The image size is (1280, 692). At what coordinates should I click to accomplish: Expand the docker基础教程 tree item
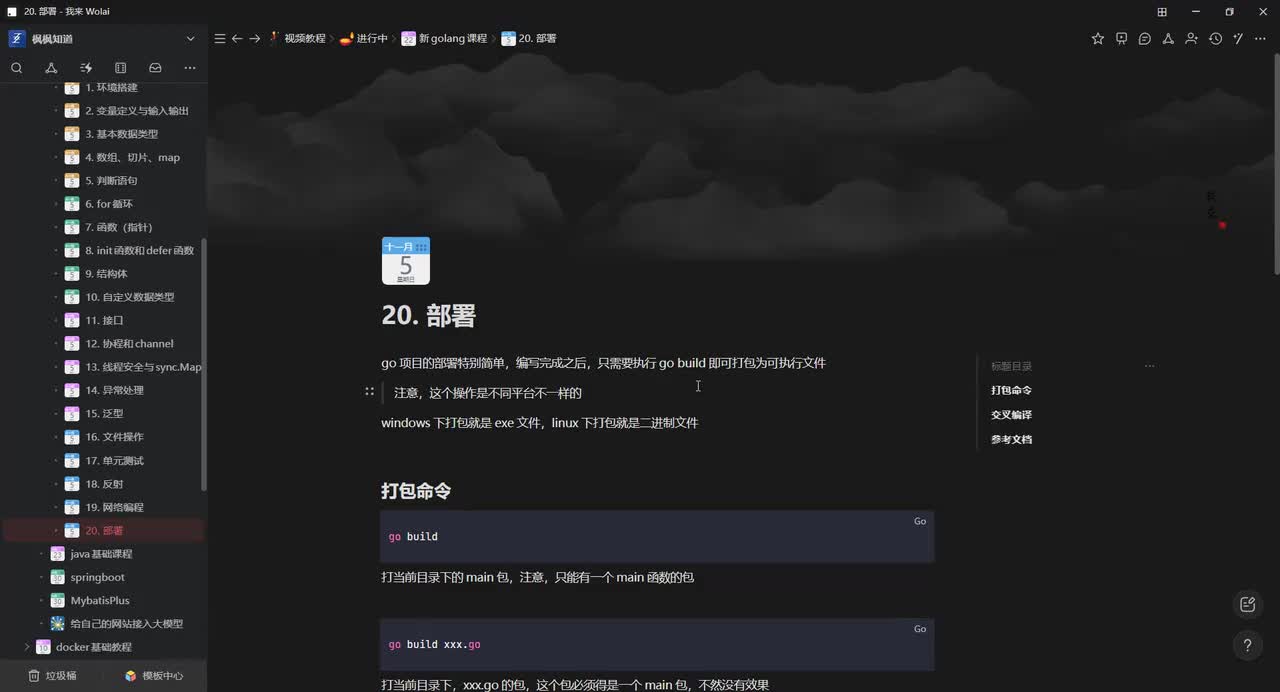coord(27,647)
